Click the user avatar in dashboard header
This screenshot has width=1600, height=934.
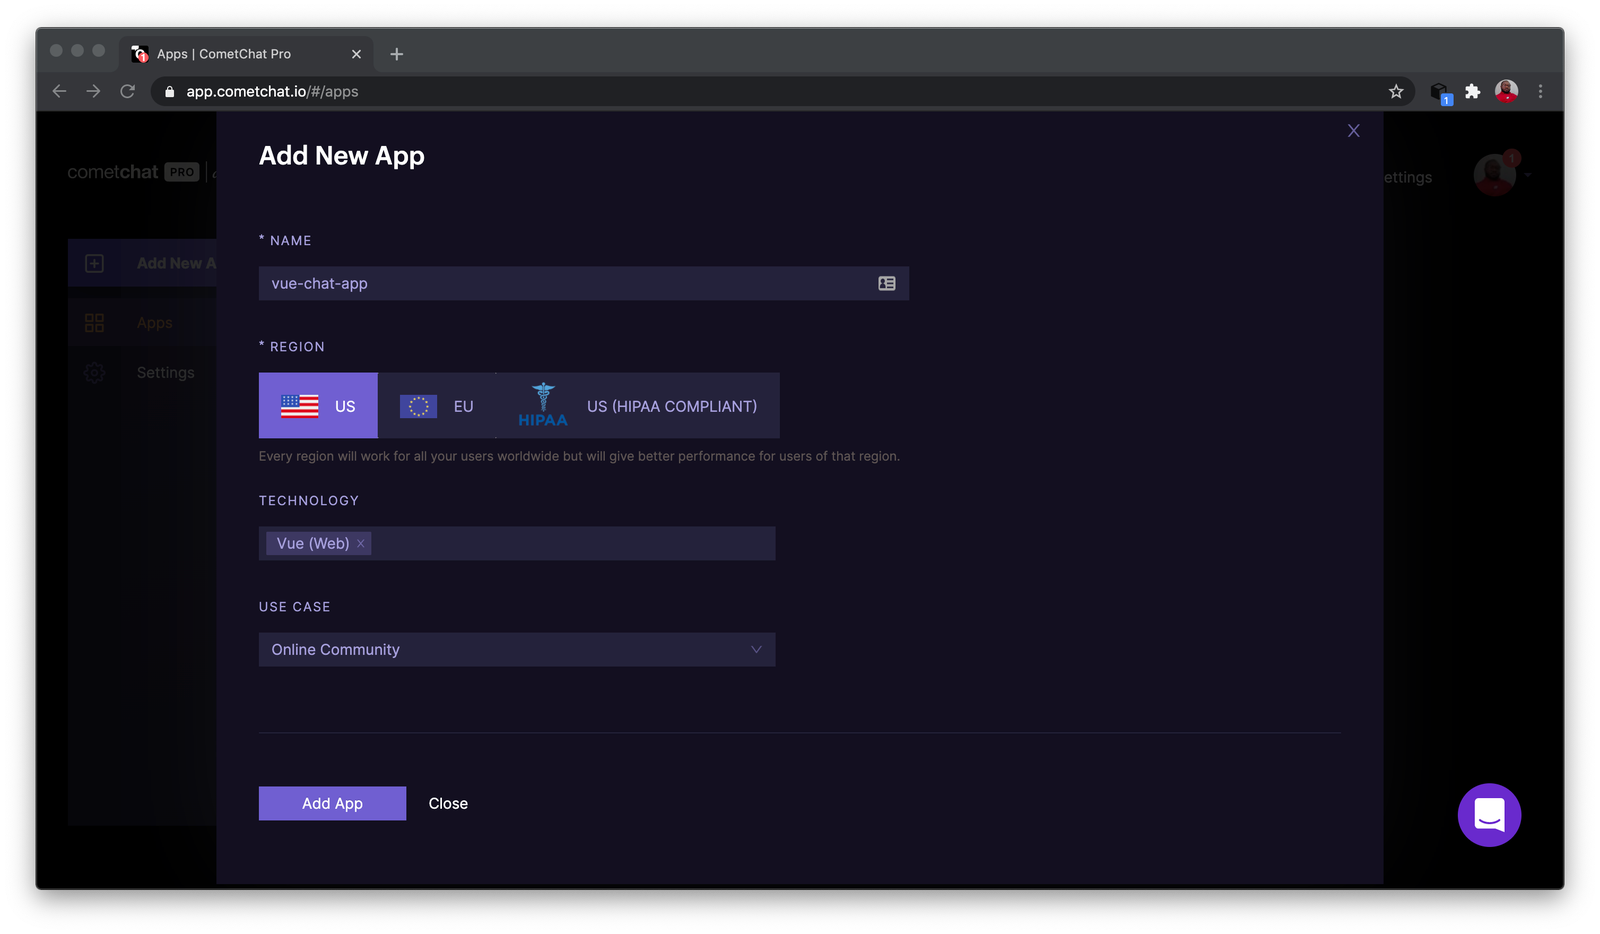1495,174
